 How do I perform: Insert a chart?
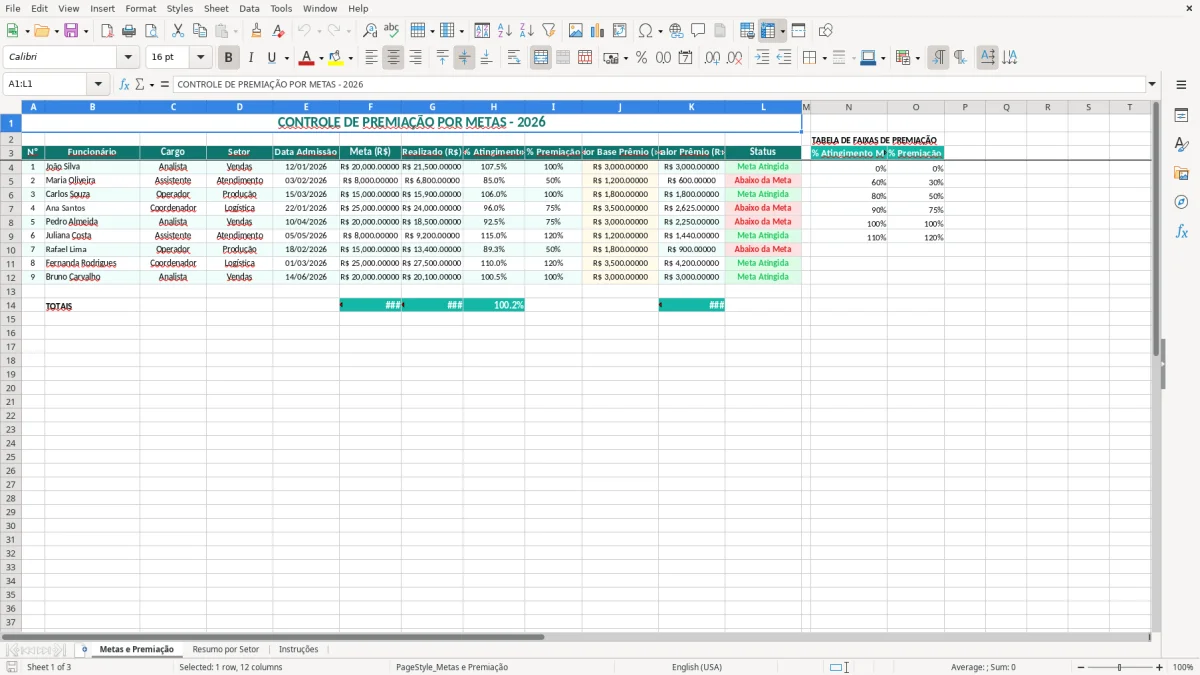(598, 31)
